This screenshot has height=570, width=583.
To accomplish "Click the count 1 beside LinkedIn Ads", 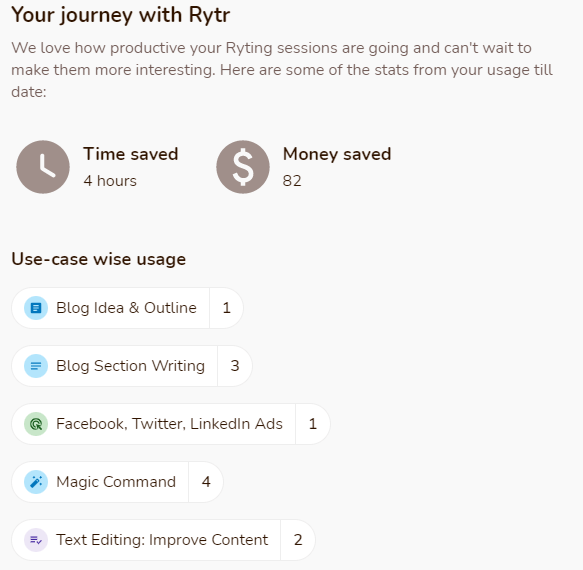I will point(313,424).
